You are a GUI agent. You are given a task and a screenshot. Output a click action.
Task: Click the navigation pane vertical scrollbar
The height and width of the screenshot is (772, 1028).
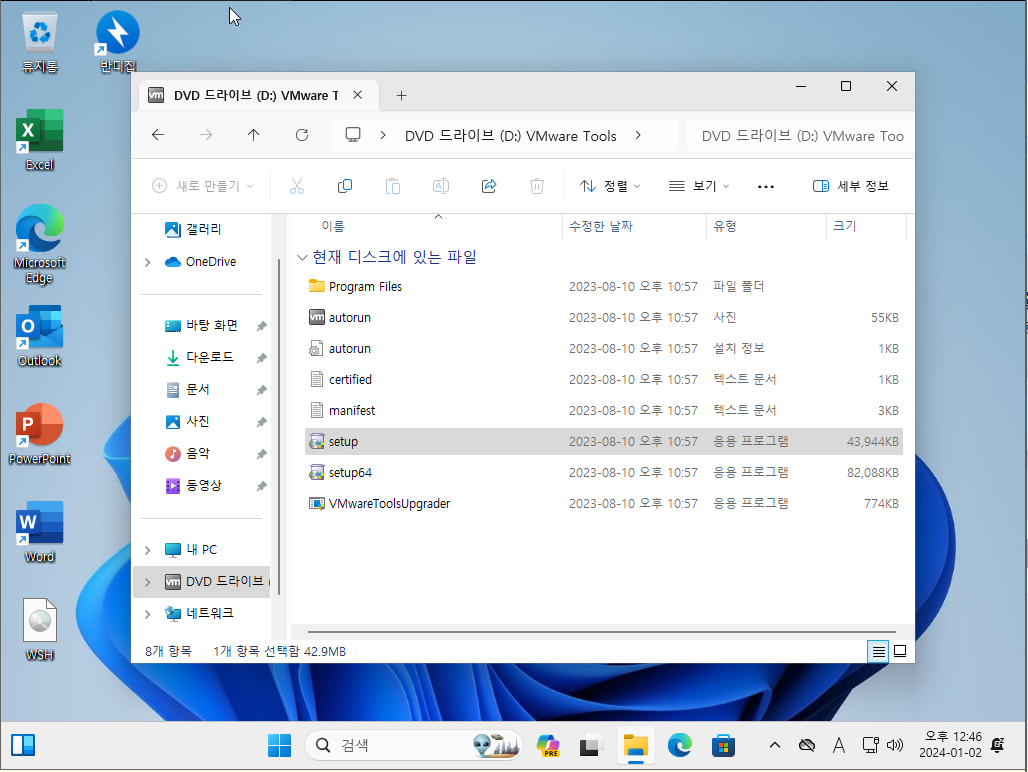click(x=279, y=426)
